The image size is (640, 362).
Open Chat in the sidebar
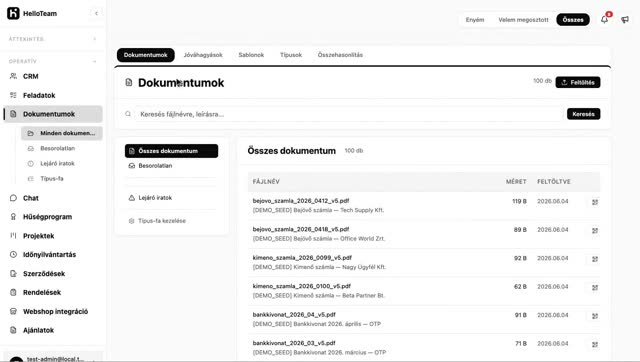(x=53, y=198)
